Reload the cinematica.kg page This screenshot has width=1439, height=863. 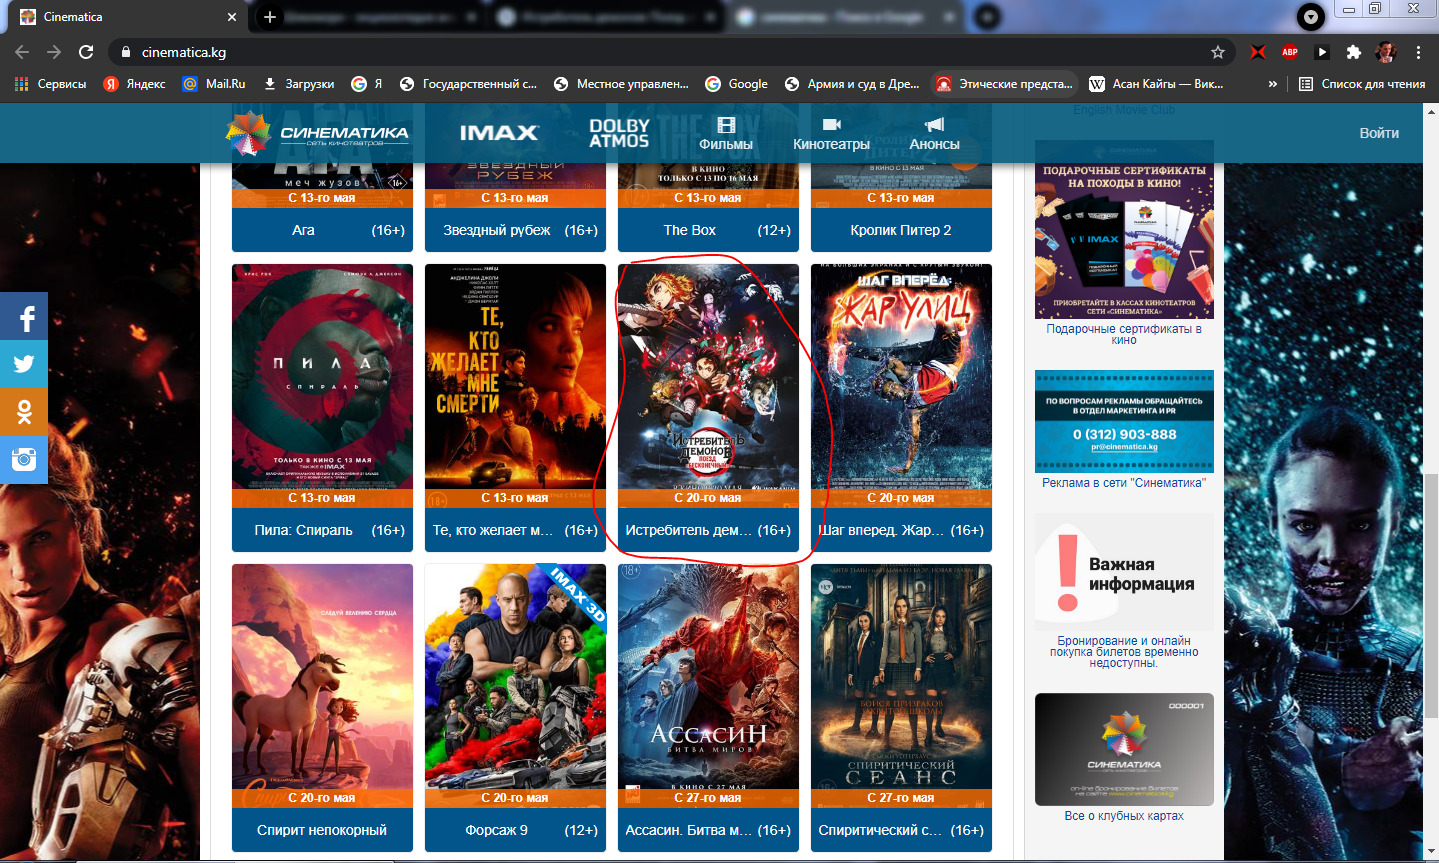point(86,52)
